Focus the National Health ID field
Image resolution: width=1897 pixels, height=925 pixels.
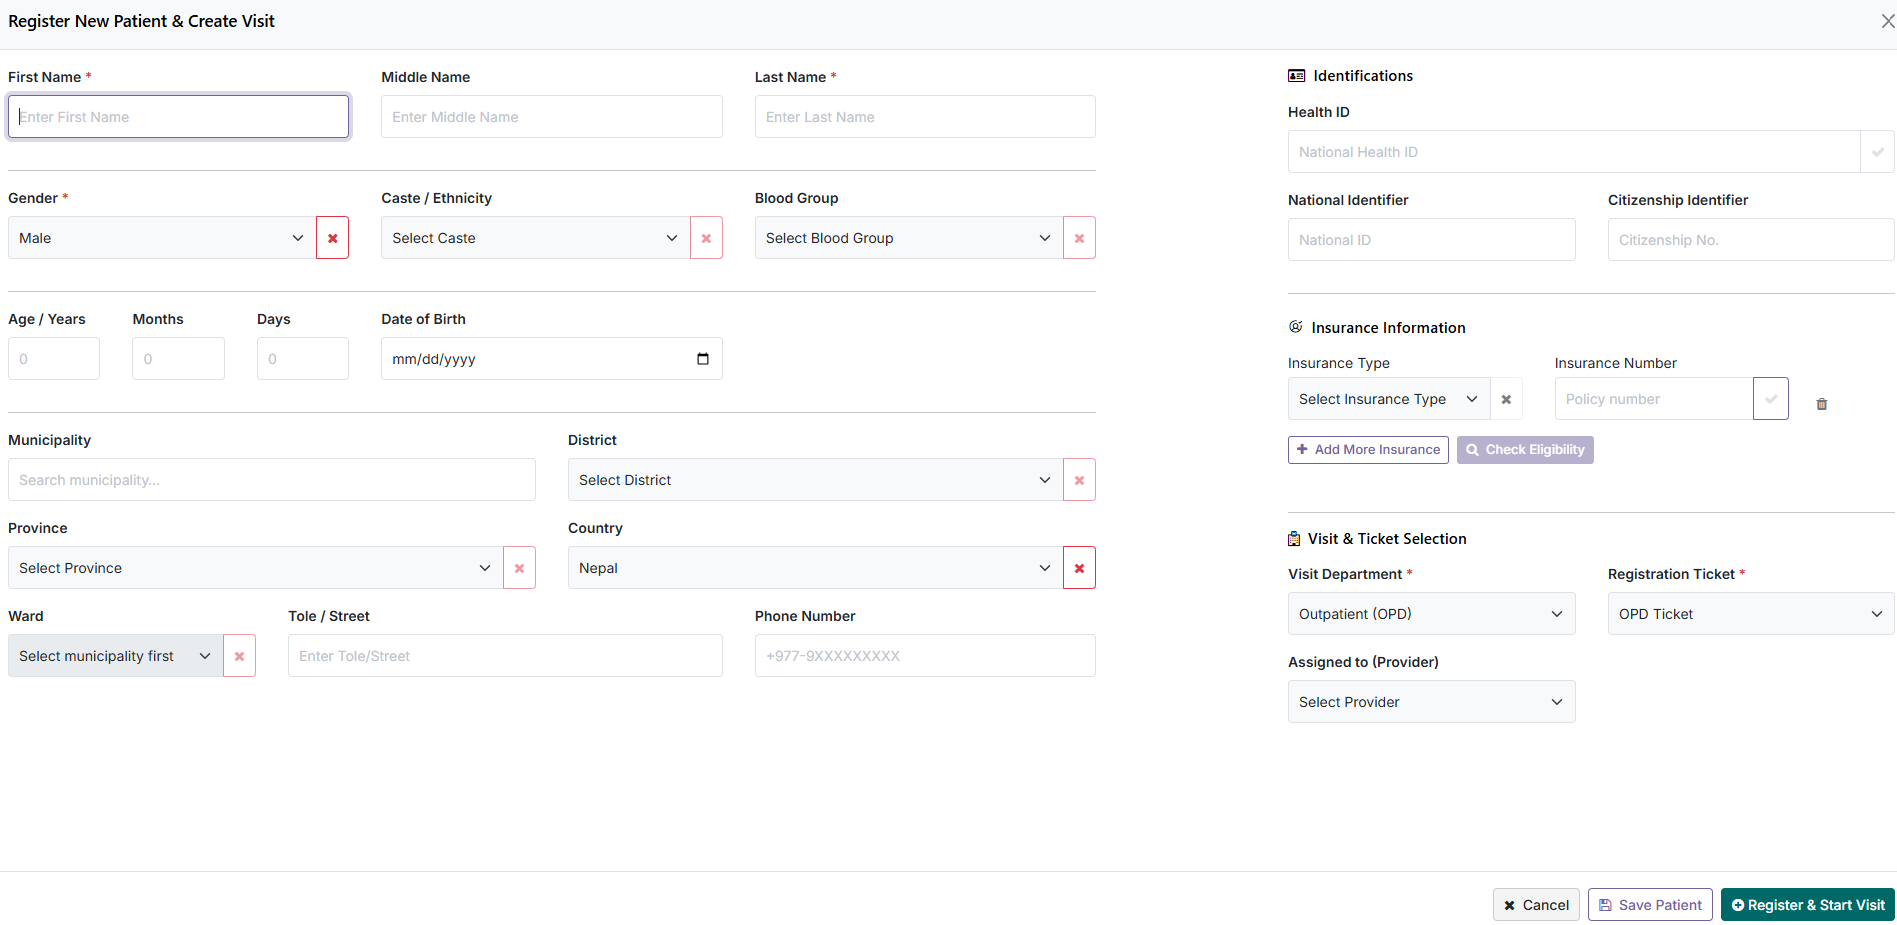pyautogui.click(x=1574, y=152)
